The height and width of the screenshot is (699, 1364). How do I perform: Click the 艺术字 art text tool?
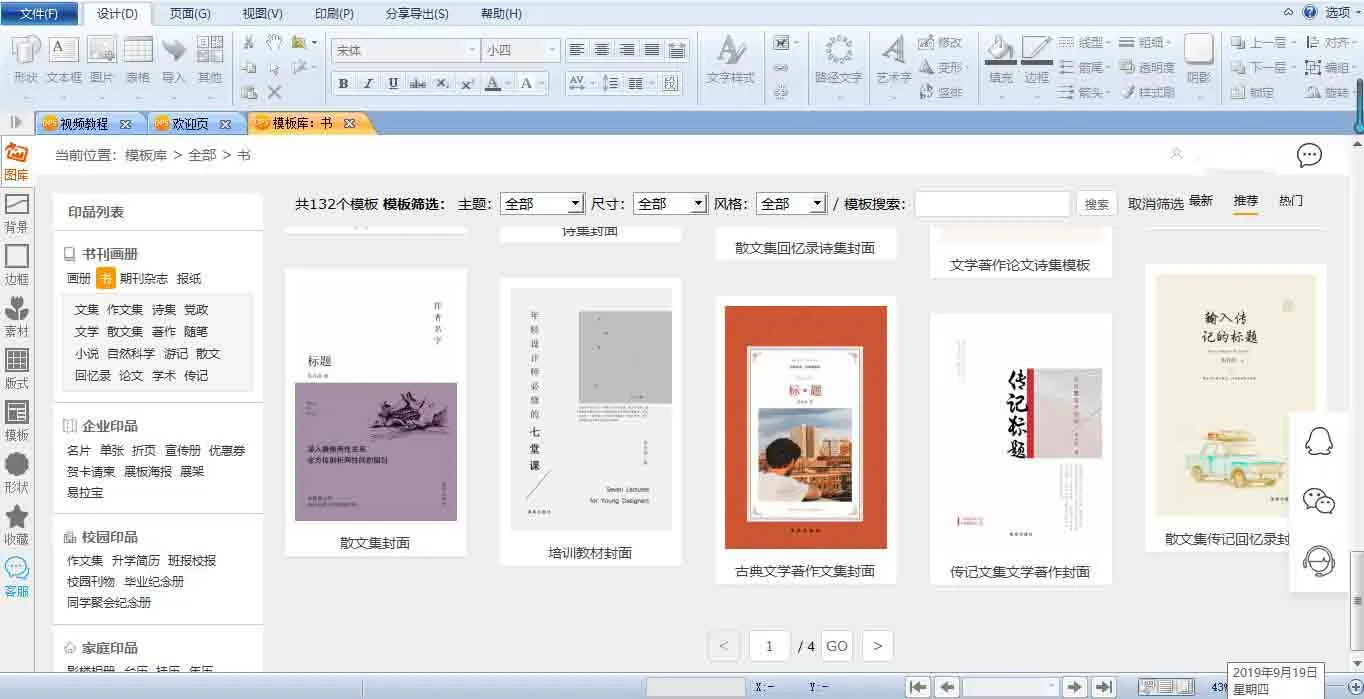coord(893,59)
